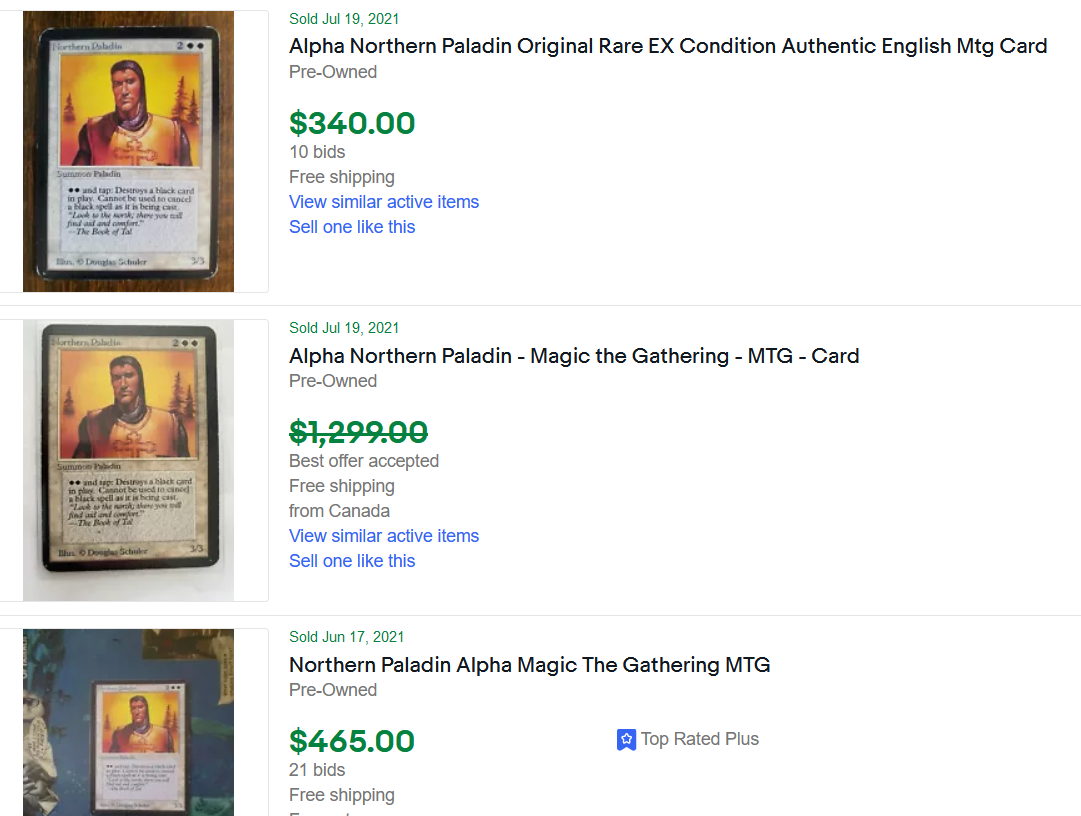This screenshot has height=816, width=1081.
Task: Open the 'Original Rare EX Condition' listing title
Action: click(668, 46)
